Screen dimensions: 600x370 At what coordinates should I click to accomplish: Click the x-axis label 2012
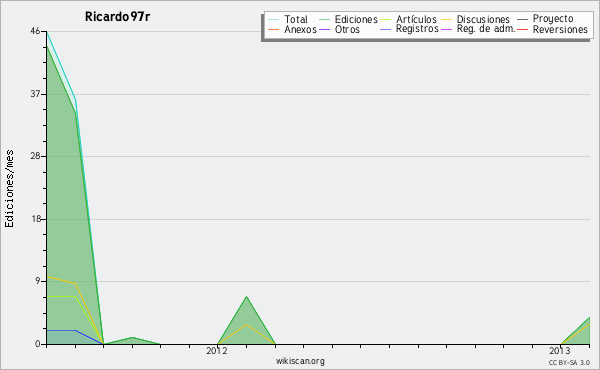coord(217,351)
